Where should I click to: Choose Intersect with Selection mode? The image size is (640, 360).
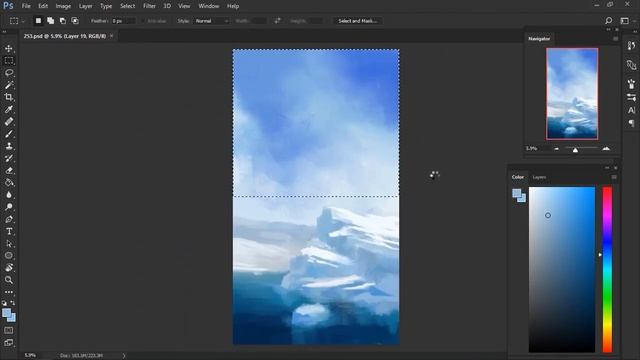75,21
